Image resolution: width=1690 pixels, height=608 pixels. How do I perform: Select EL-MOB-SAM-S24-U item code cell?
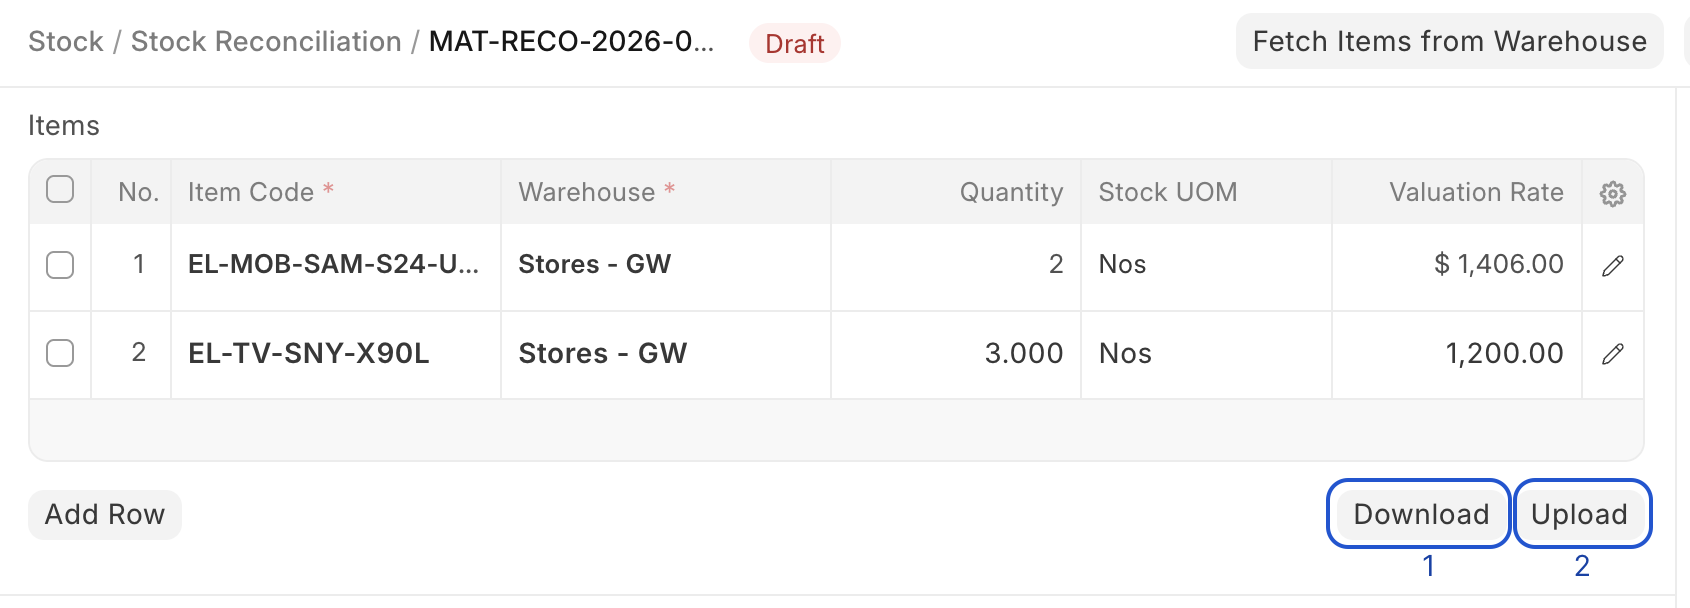[x=333, y=265]
